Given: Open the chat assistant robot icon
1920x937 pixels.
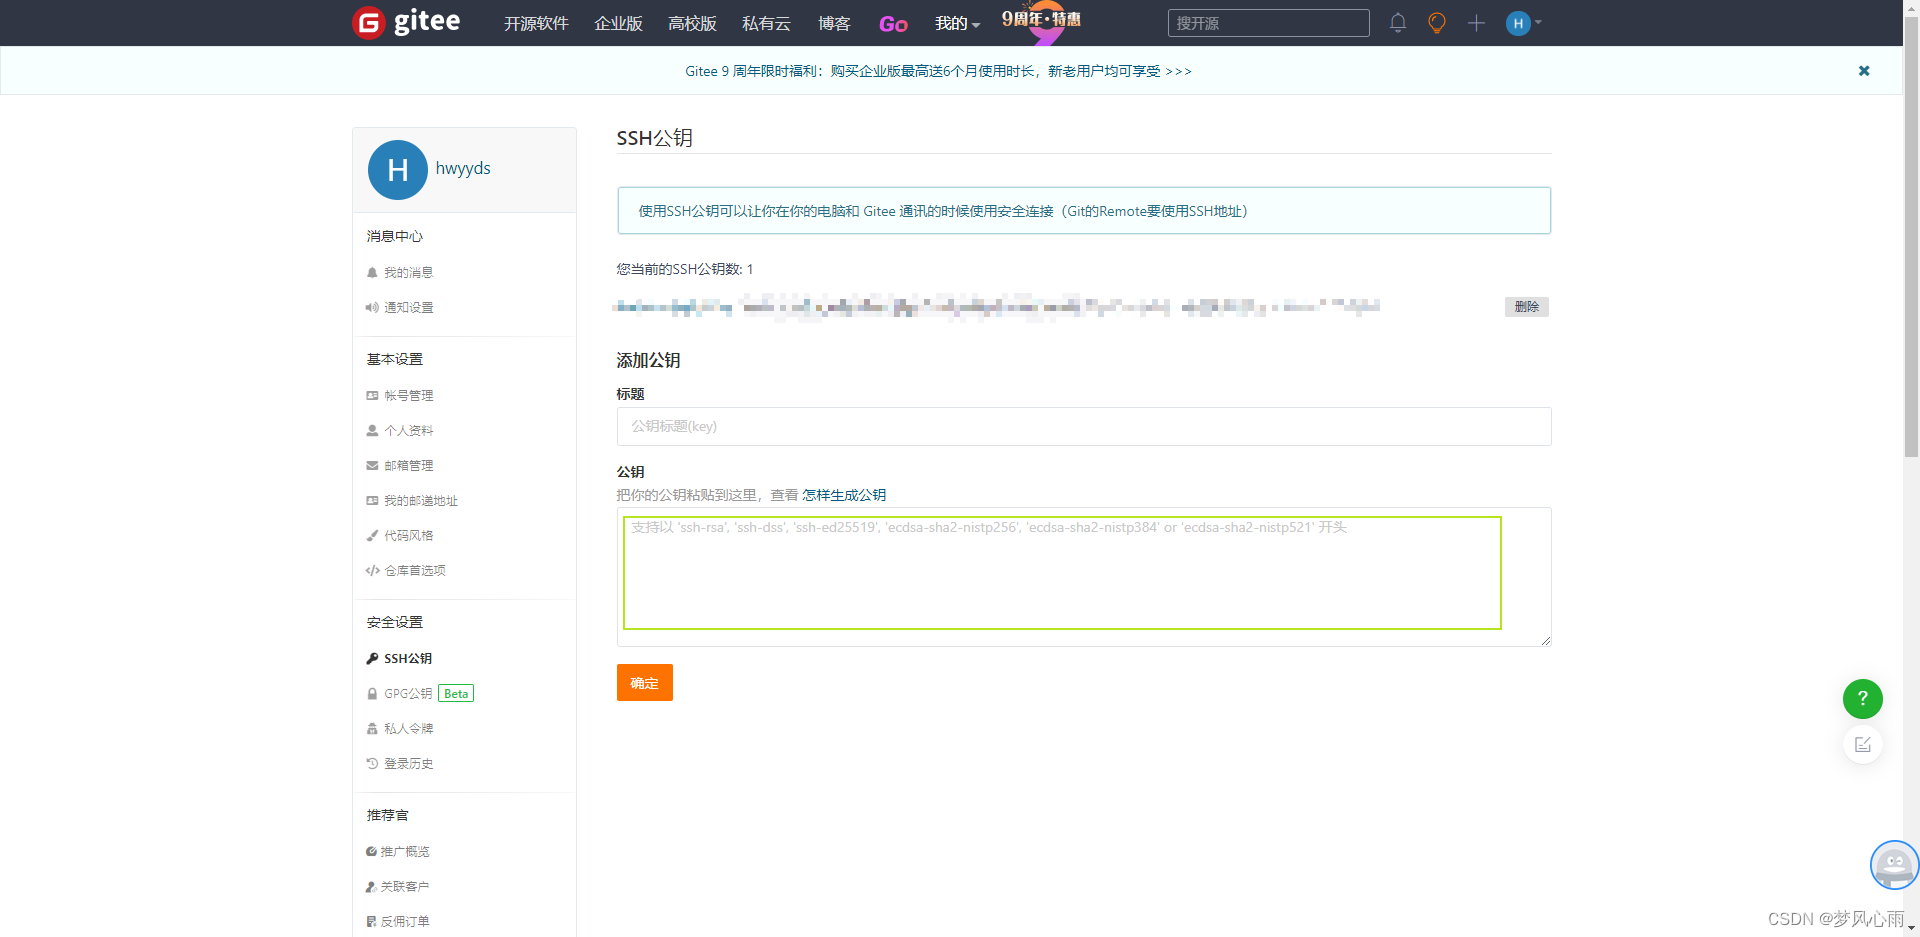Looking at the screenshot, I should coord(1894,865).
